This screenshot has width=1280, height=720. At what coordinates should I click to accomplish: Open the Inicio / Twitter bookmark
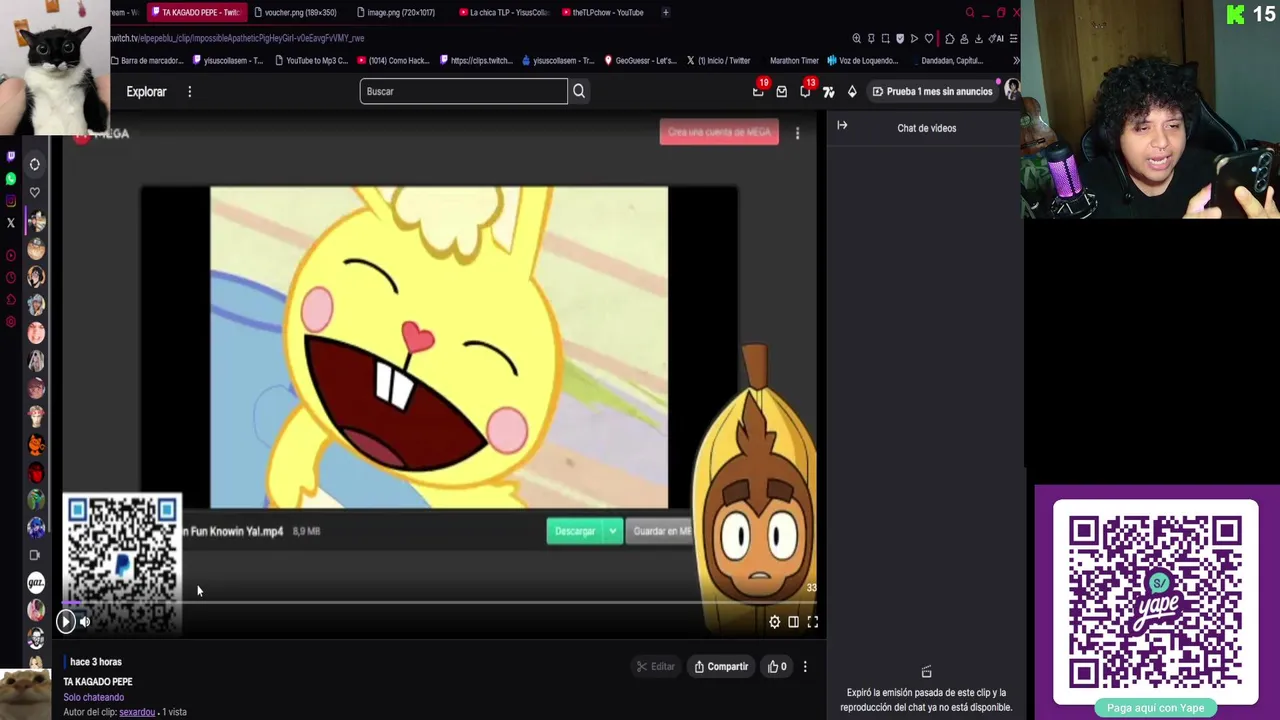pos(718,60)
